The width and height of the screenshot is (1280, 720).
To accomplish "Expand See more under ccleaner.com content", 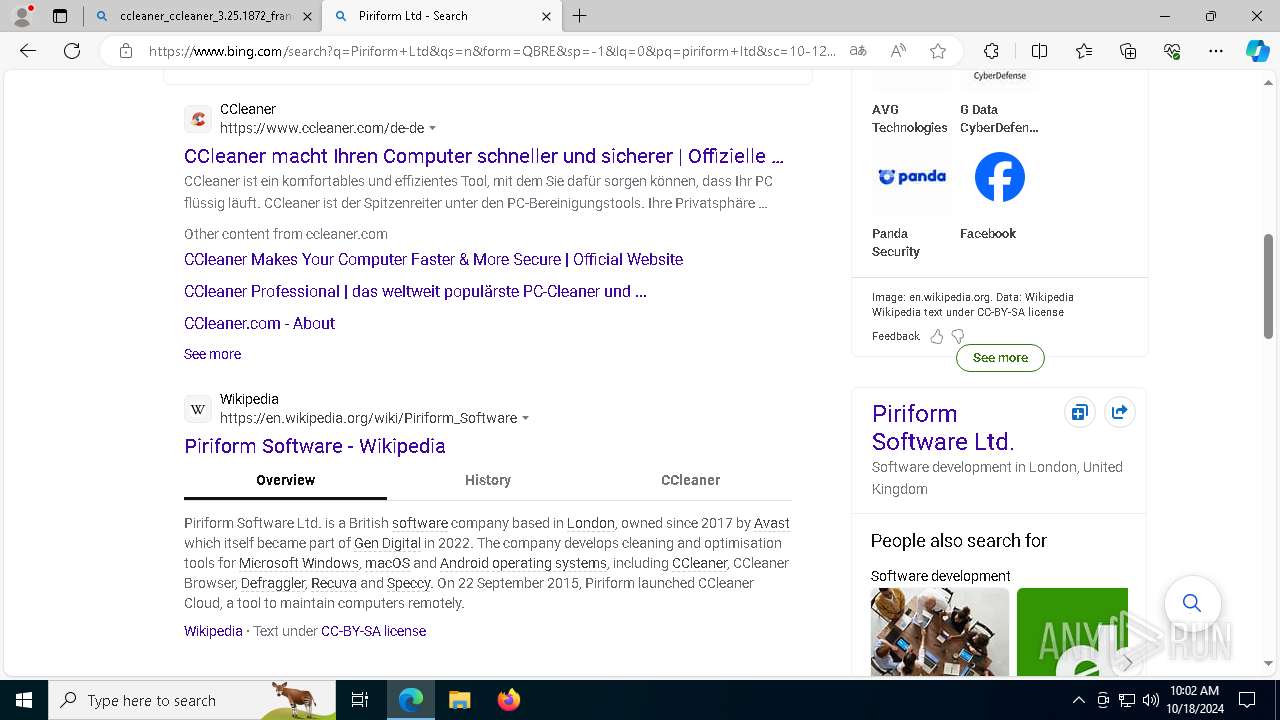I will 212,354.
